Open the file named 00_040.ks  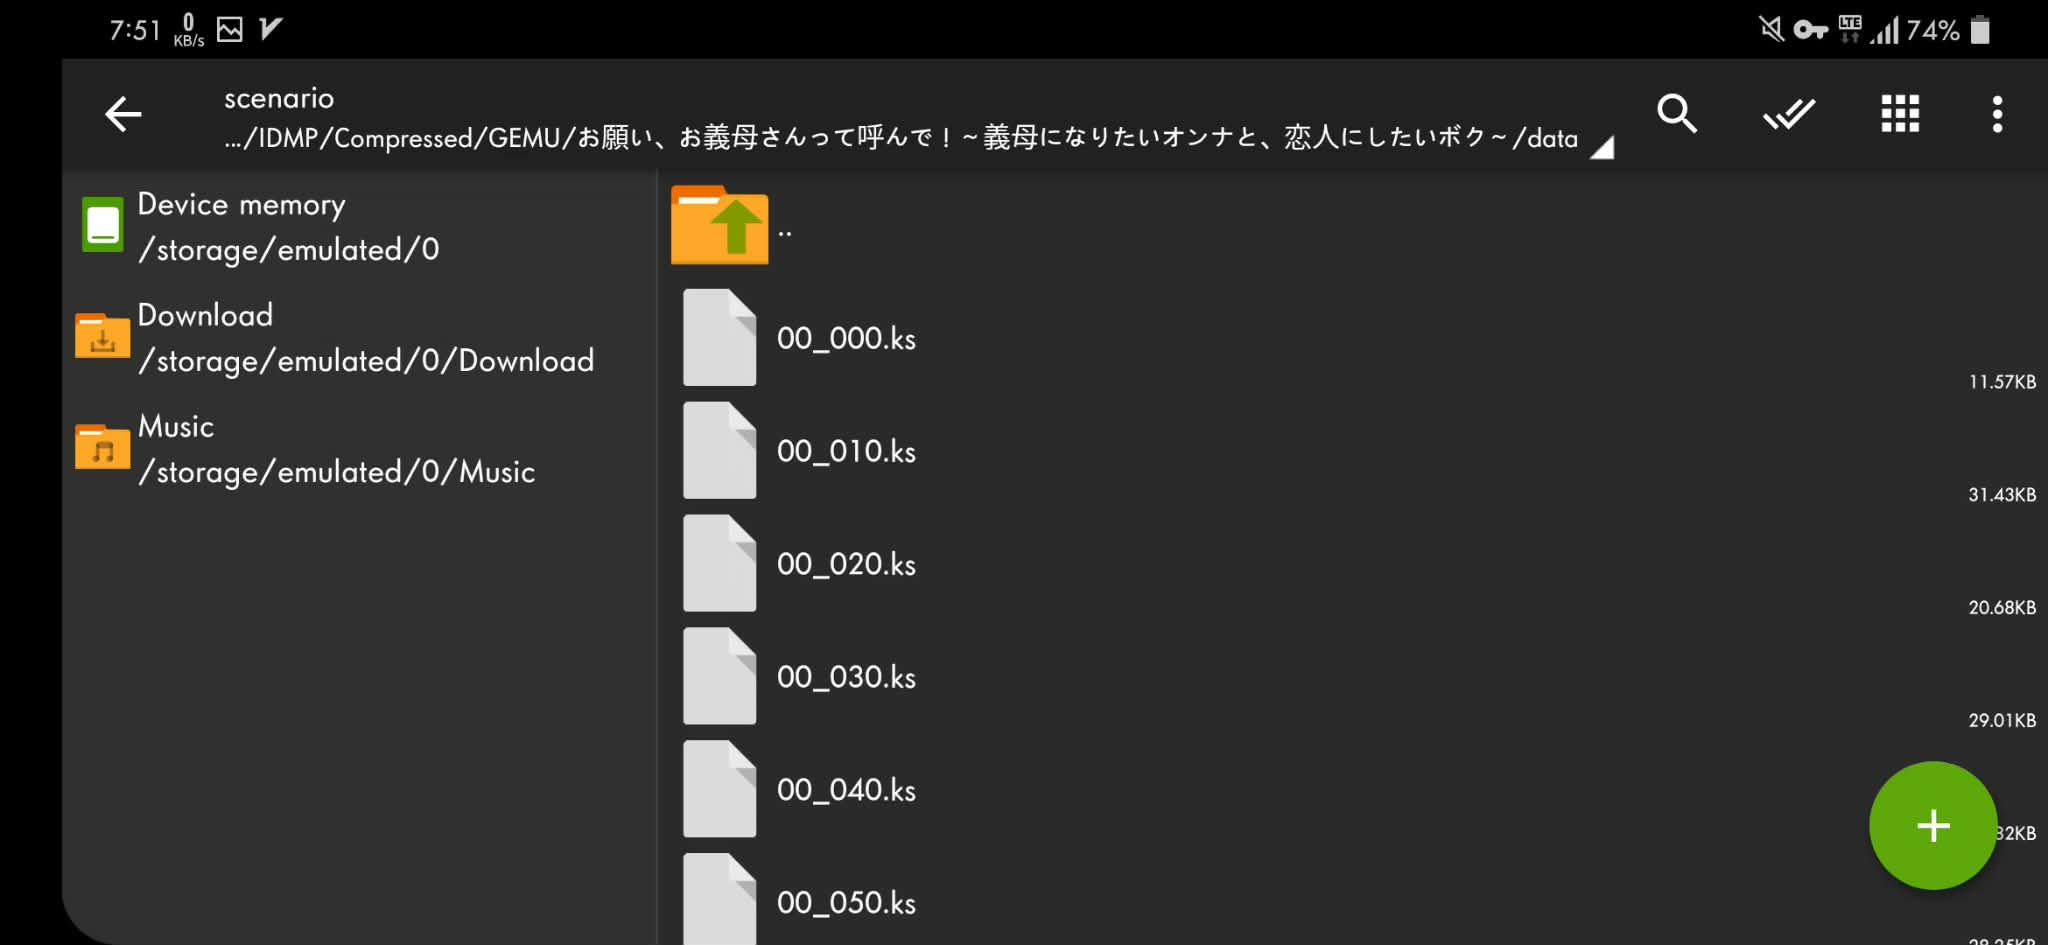coord(846,790)
